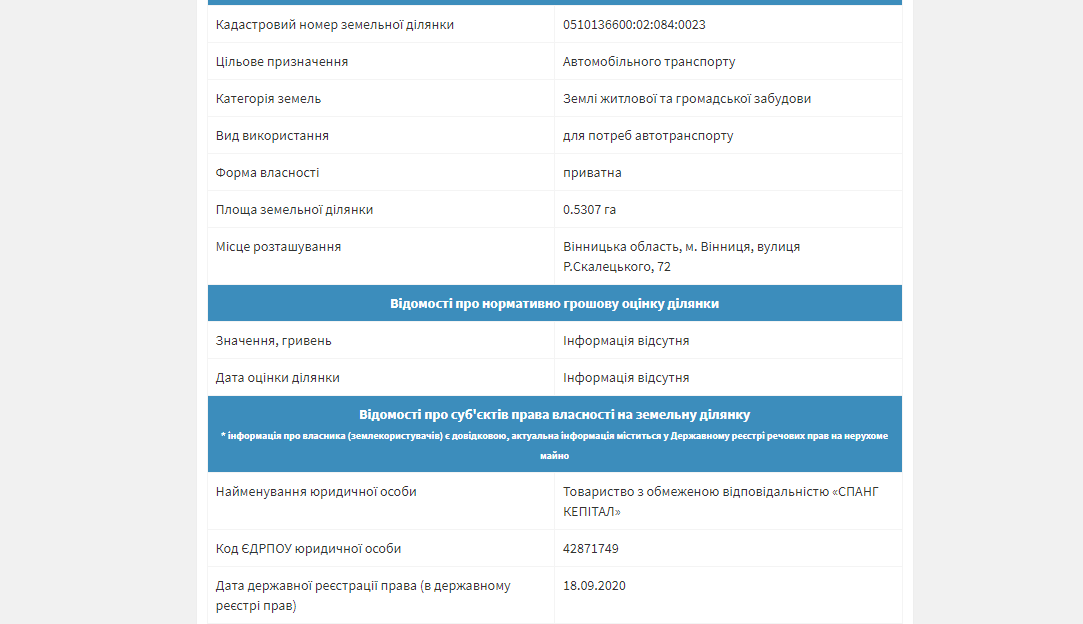Select the 'Кадастровий номер земельної ділянки' label

335,25
